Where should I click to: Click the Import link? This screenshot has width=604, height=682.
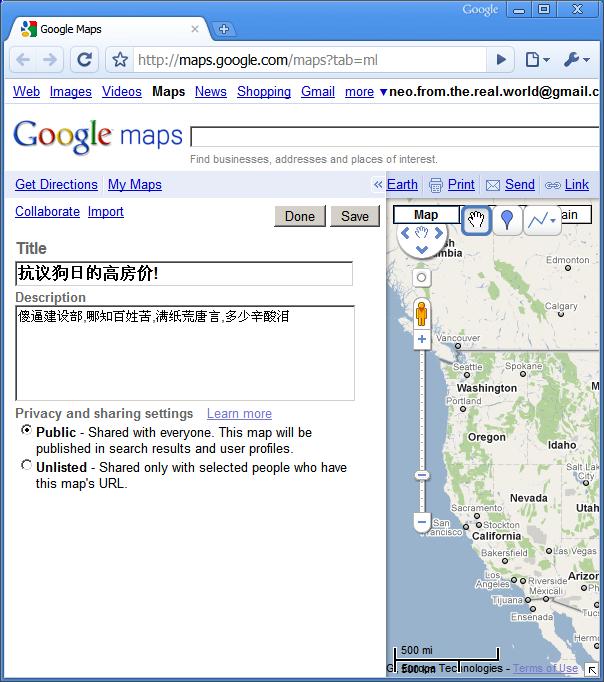[106, 211]
